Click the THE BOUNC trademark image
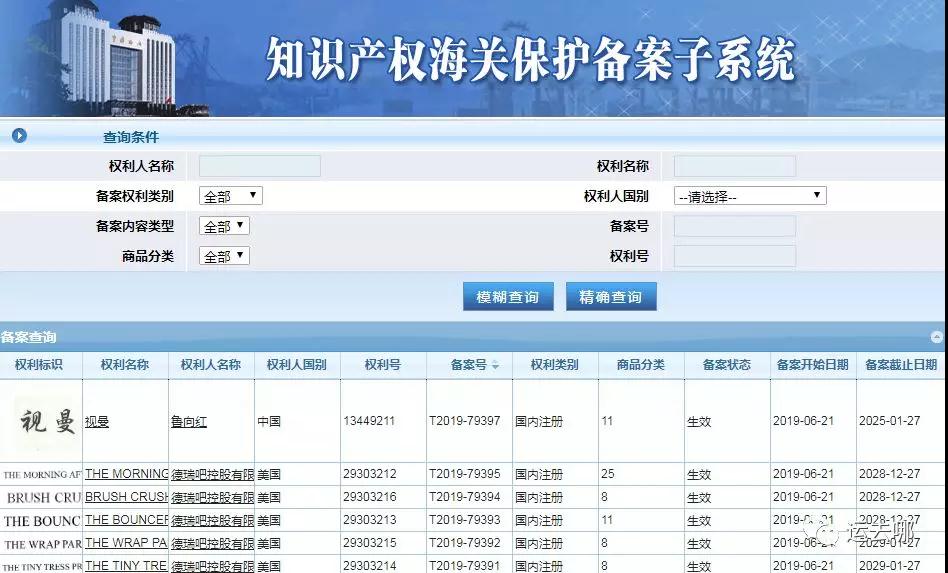 (42, 520)
